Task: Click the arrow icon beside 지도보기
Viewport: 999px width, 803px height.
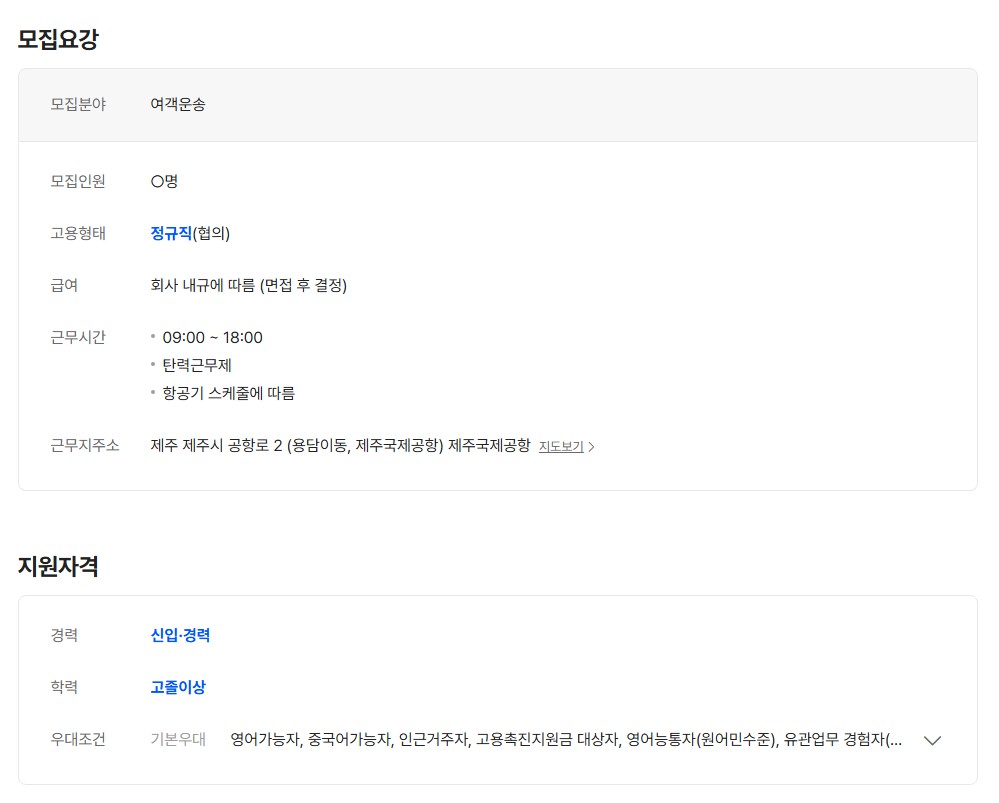Action: 591,447
